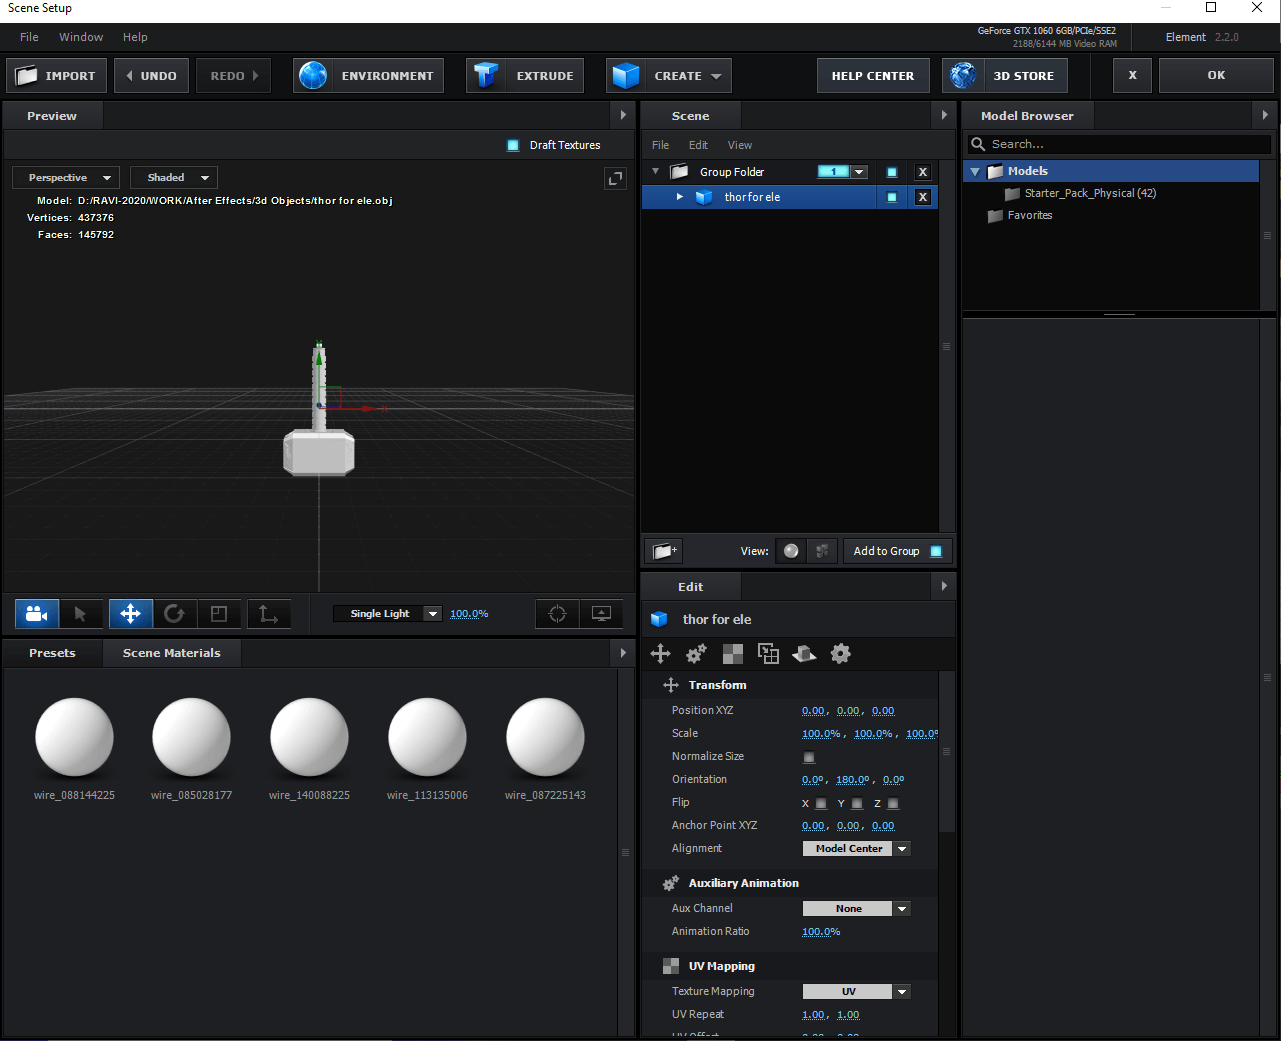Expand the thor for ele tree arrow
1281x1041 pixels.
[680, 197]
